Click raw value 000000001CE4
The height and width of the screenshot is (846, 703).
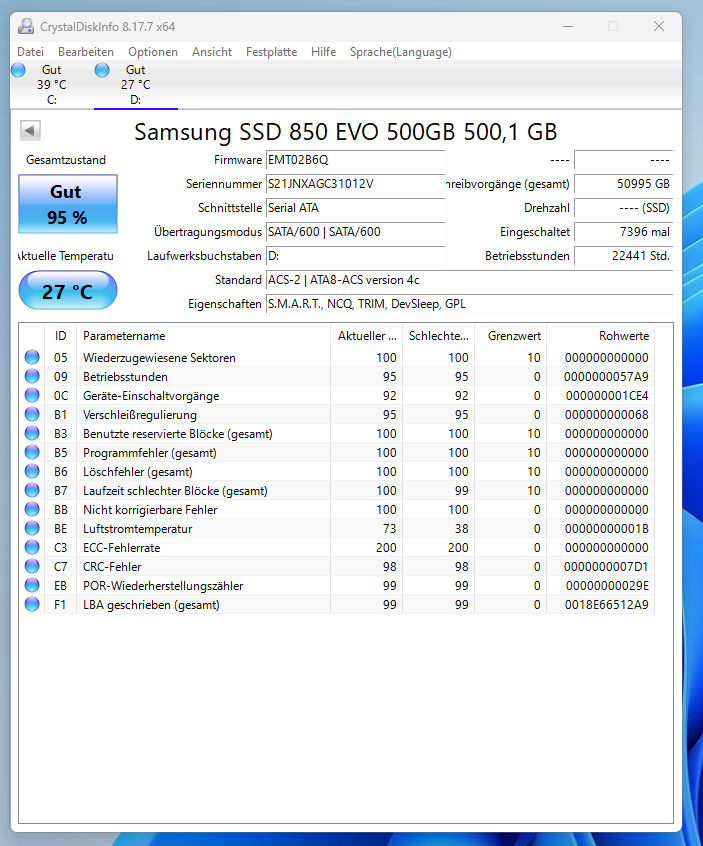coord(607,395)
